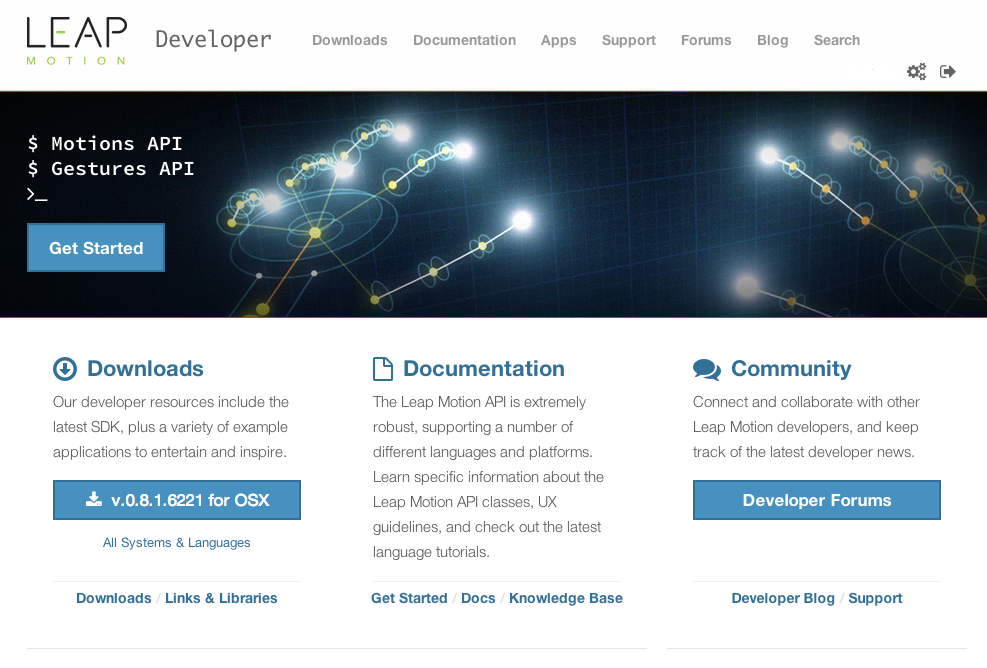Open the Documentation menu item
987x668 pixels.
tap(465, 40)
